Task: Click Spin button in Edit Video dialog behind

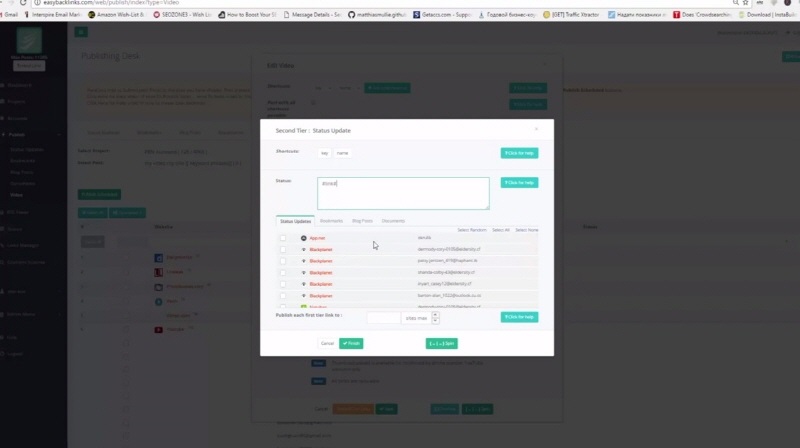Action: pos(477,409)
